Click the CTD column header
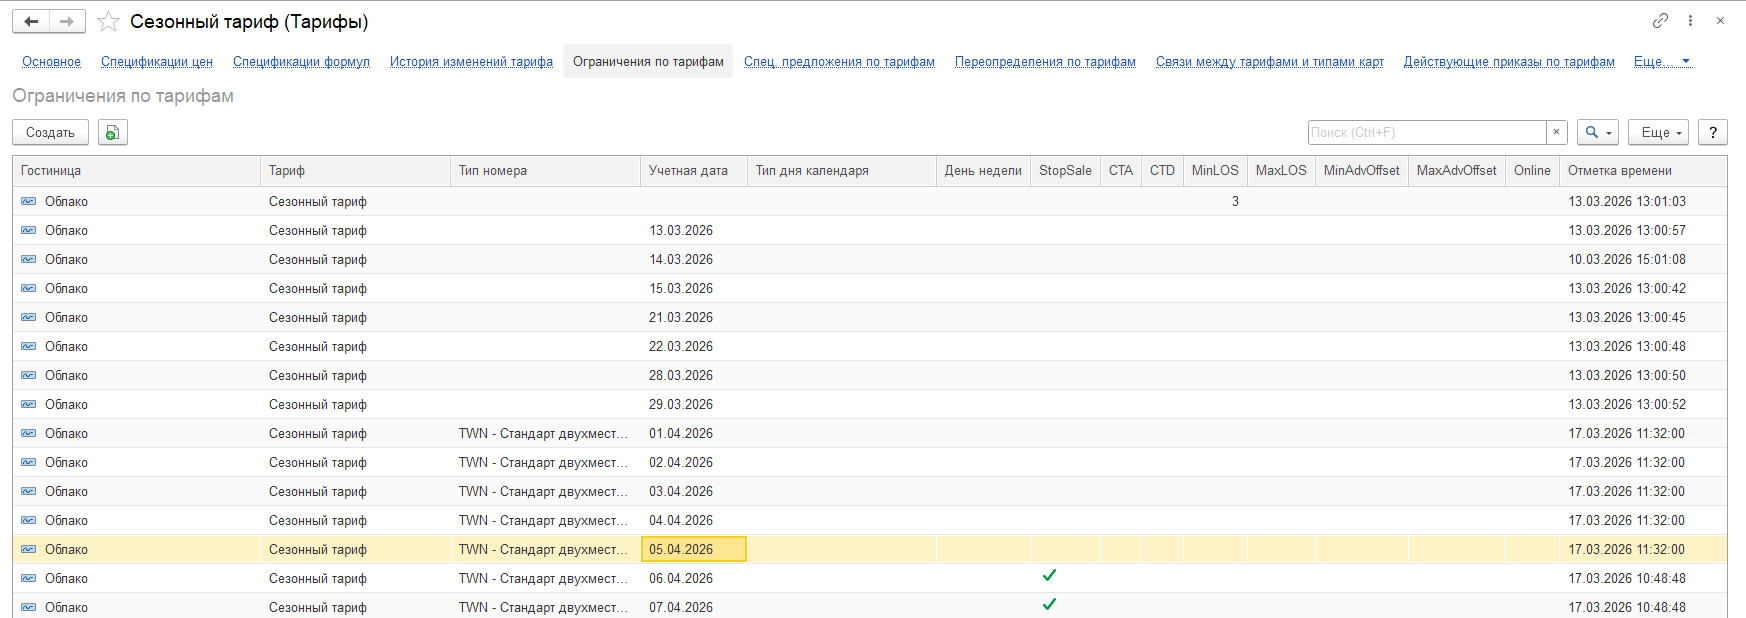 [x=1162, y=171]
